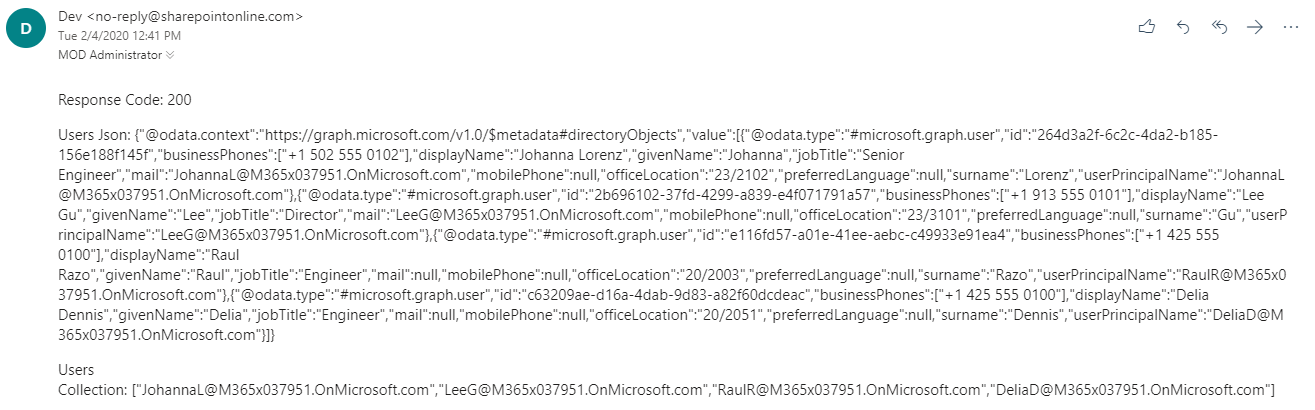
Task: Forward this email with right arrow icon
Action: (1255, 28)
